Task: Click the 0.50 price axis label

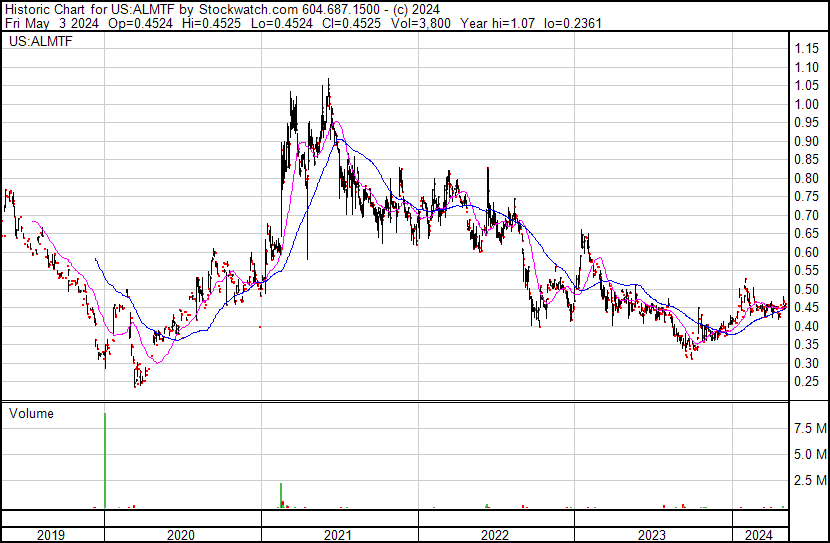Action: 806,289
